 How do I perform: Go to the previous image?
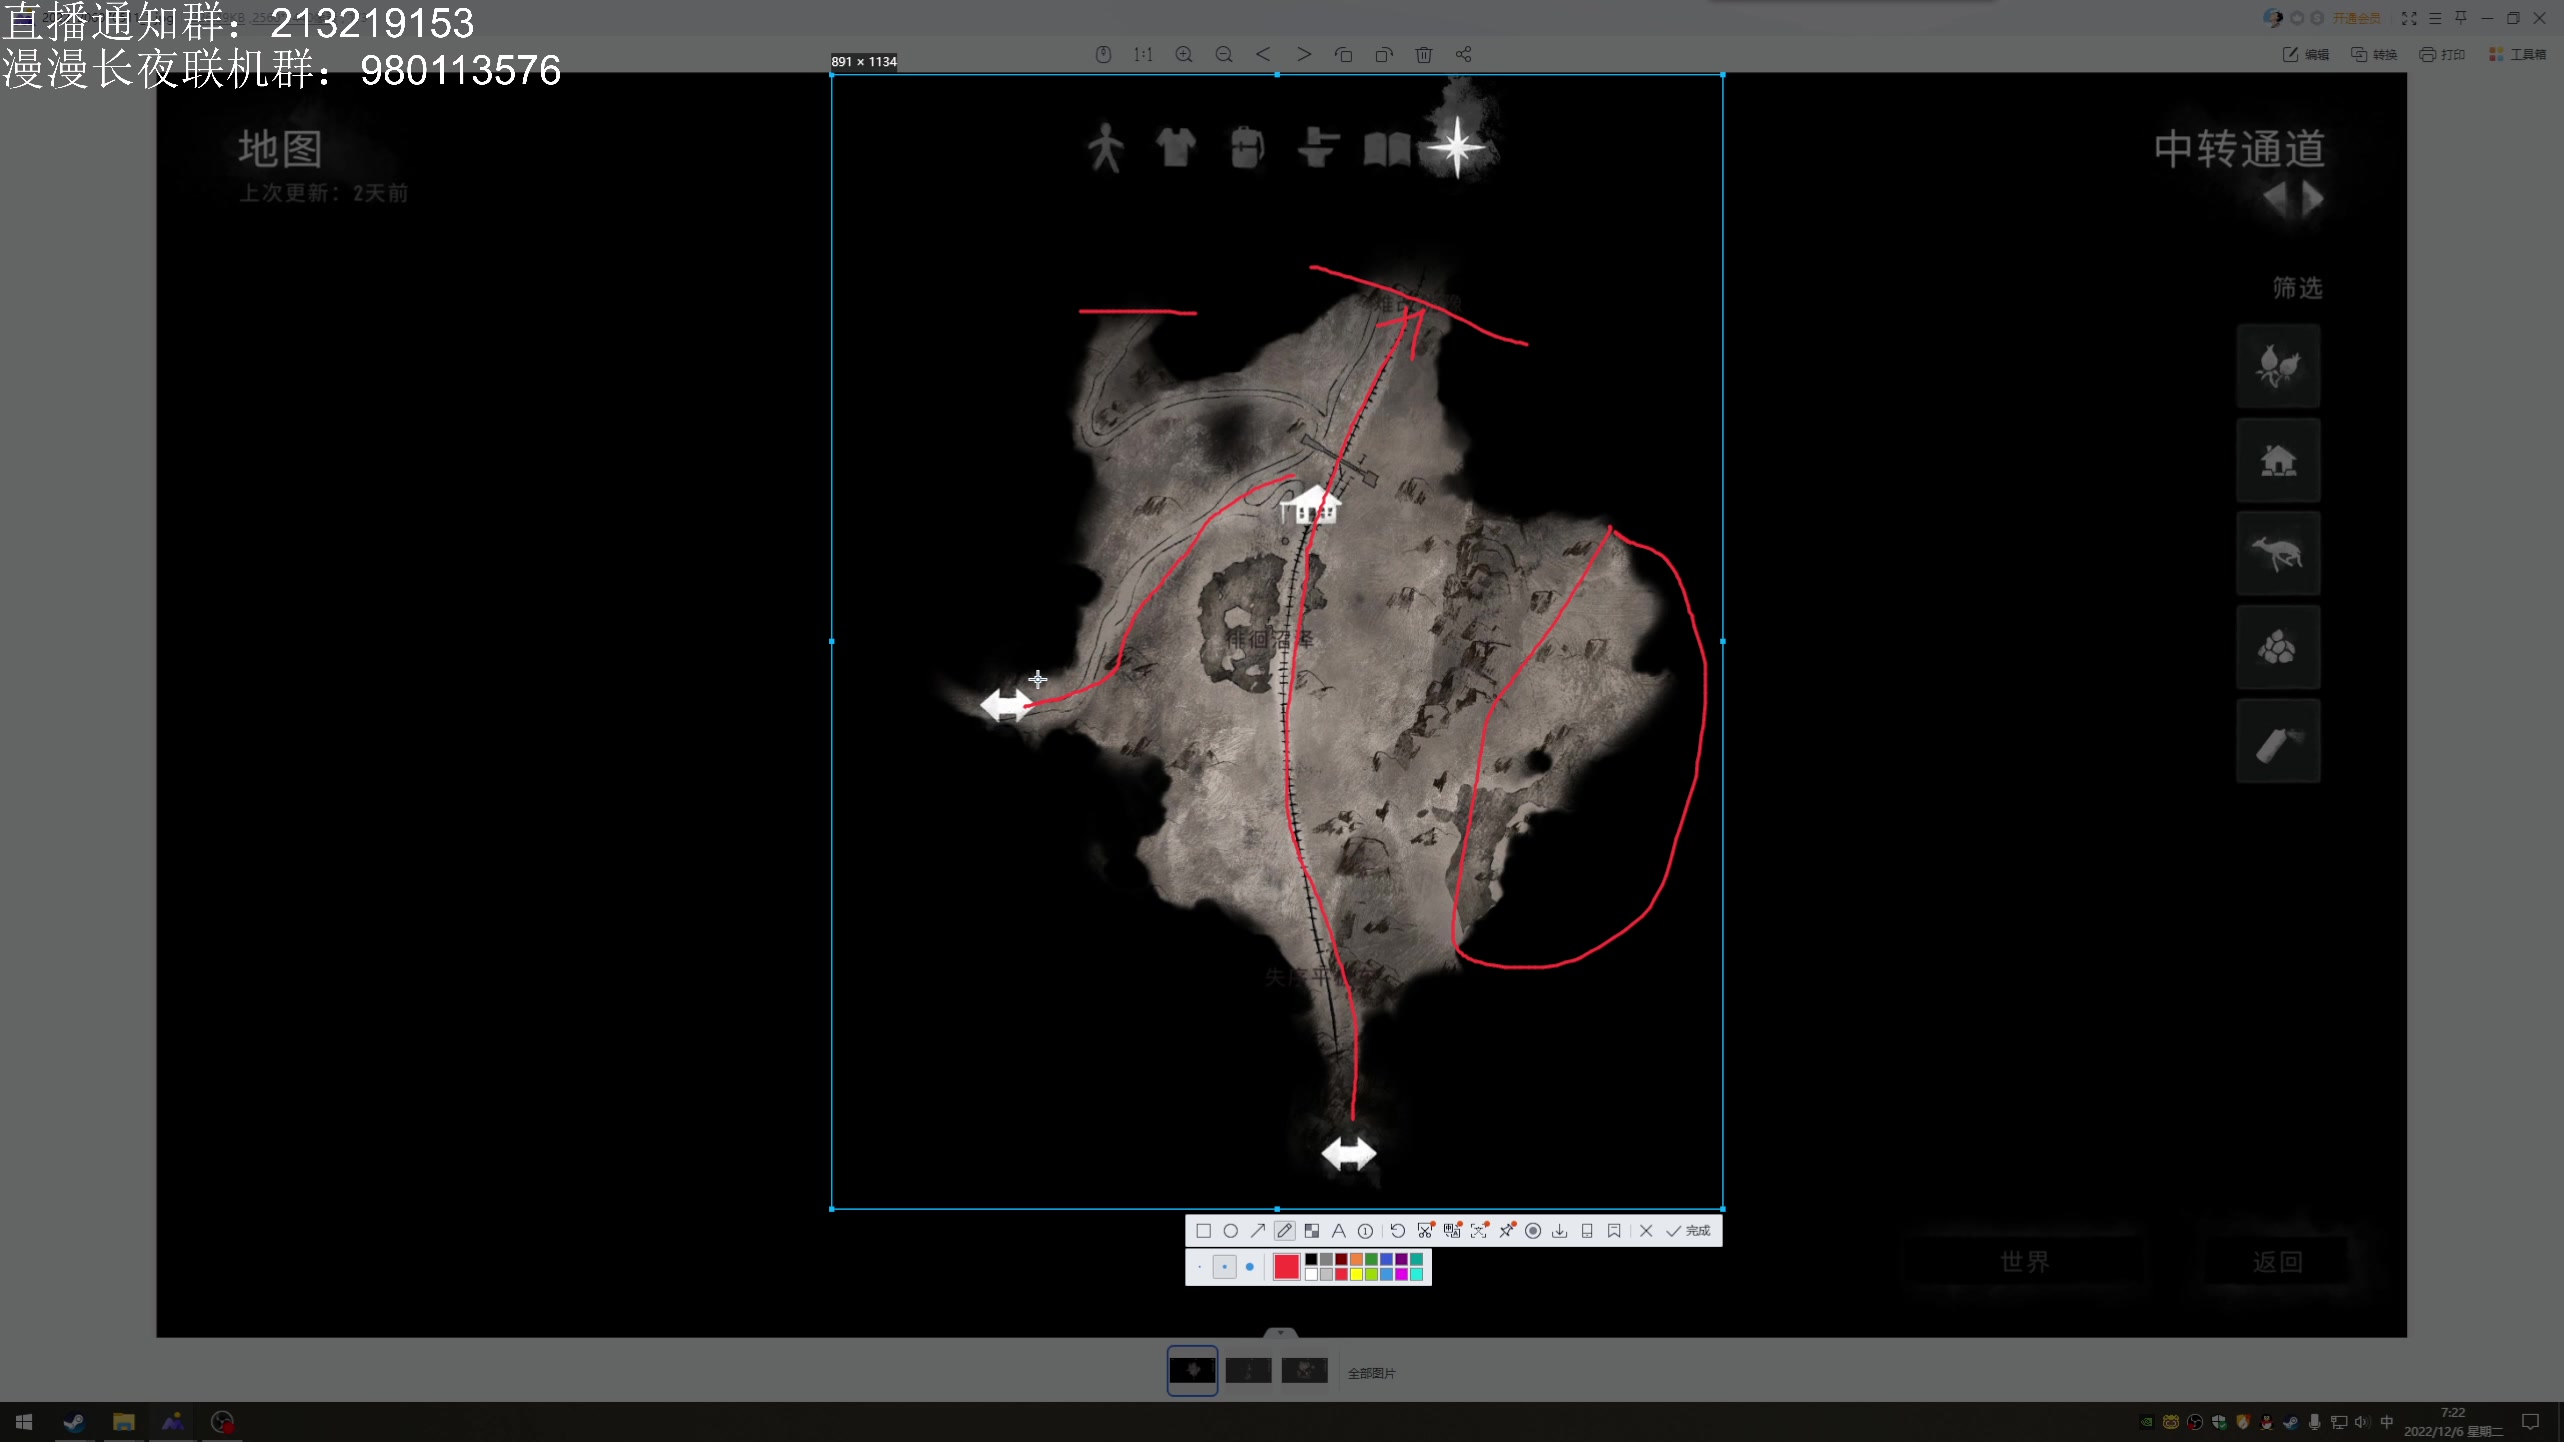1263,54
